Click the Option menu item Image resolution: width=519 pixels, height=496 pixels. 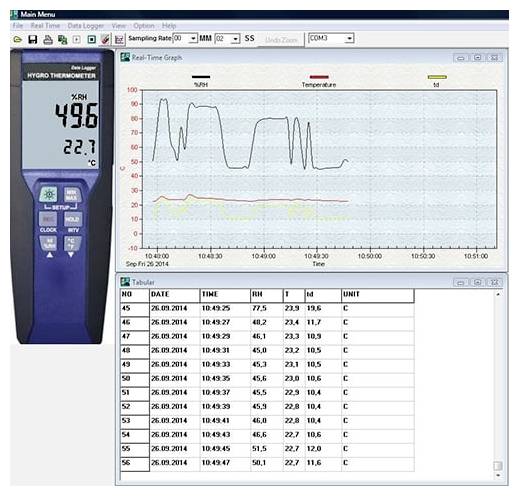click(144, 26)
